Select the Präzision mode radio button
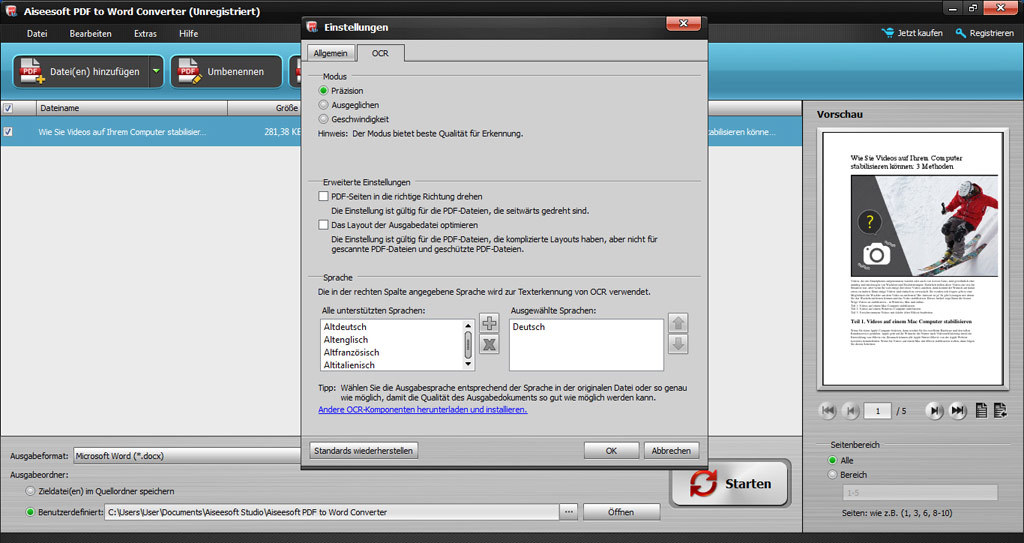Image resolution: width=1024 pixels, height=543 pixels. pyautogui.click(x=323, y=90)
